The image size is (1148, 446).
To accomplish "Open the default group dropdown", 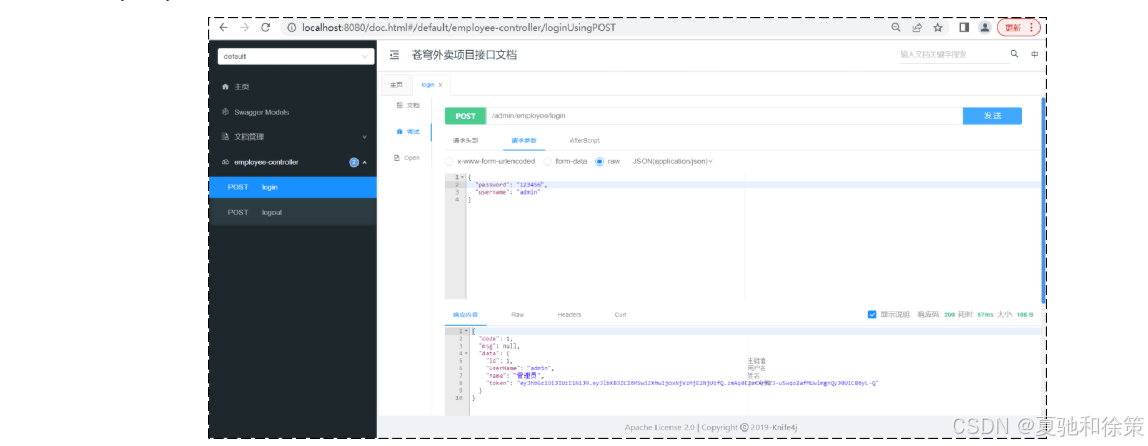I will (297, 56).
